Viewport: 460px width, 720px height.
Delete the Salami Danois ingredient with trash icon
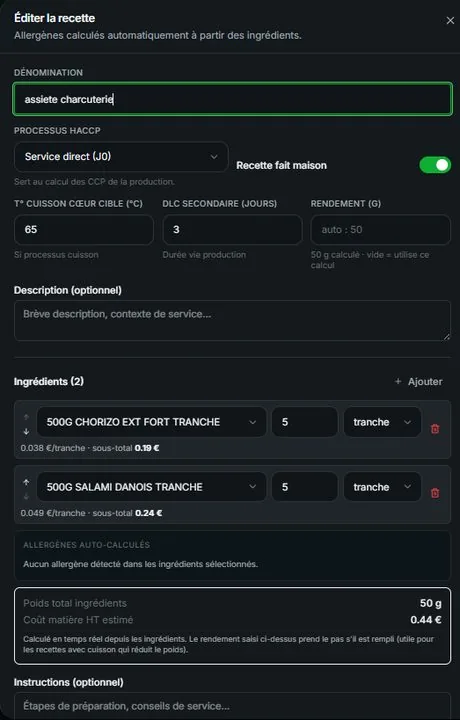click(x=435, y=493)
